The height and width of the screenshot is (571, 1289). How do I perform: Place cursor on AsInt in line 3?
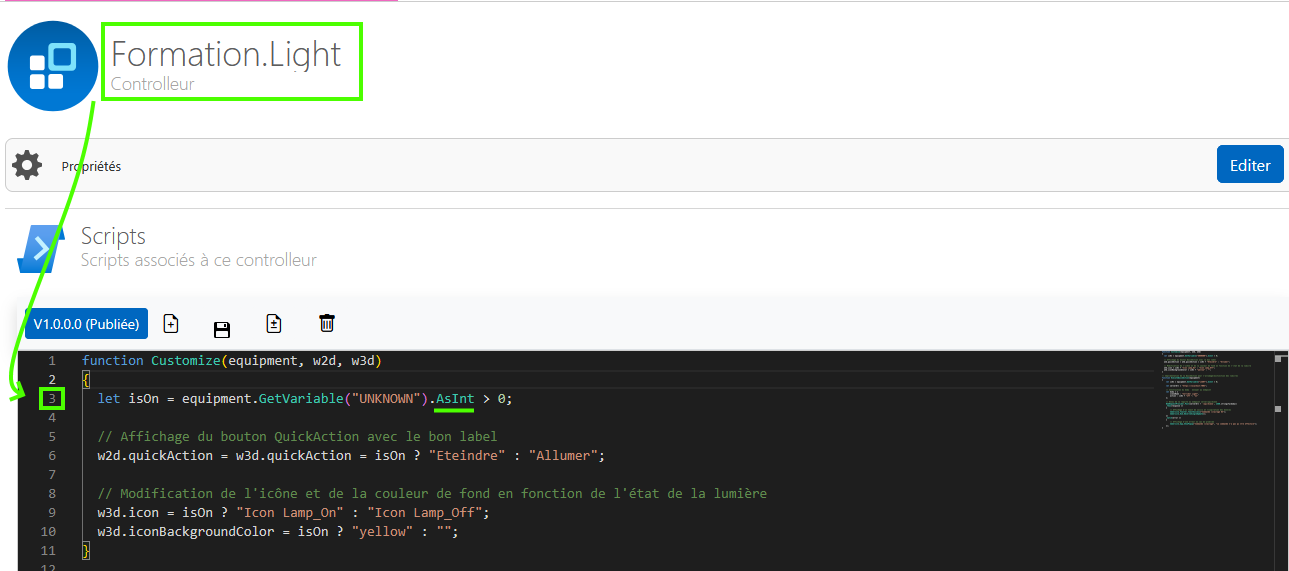coord(455,399)
